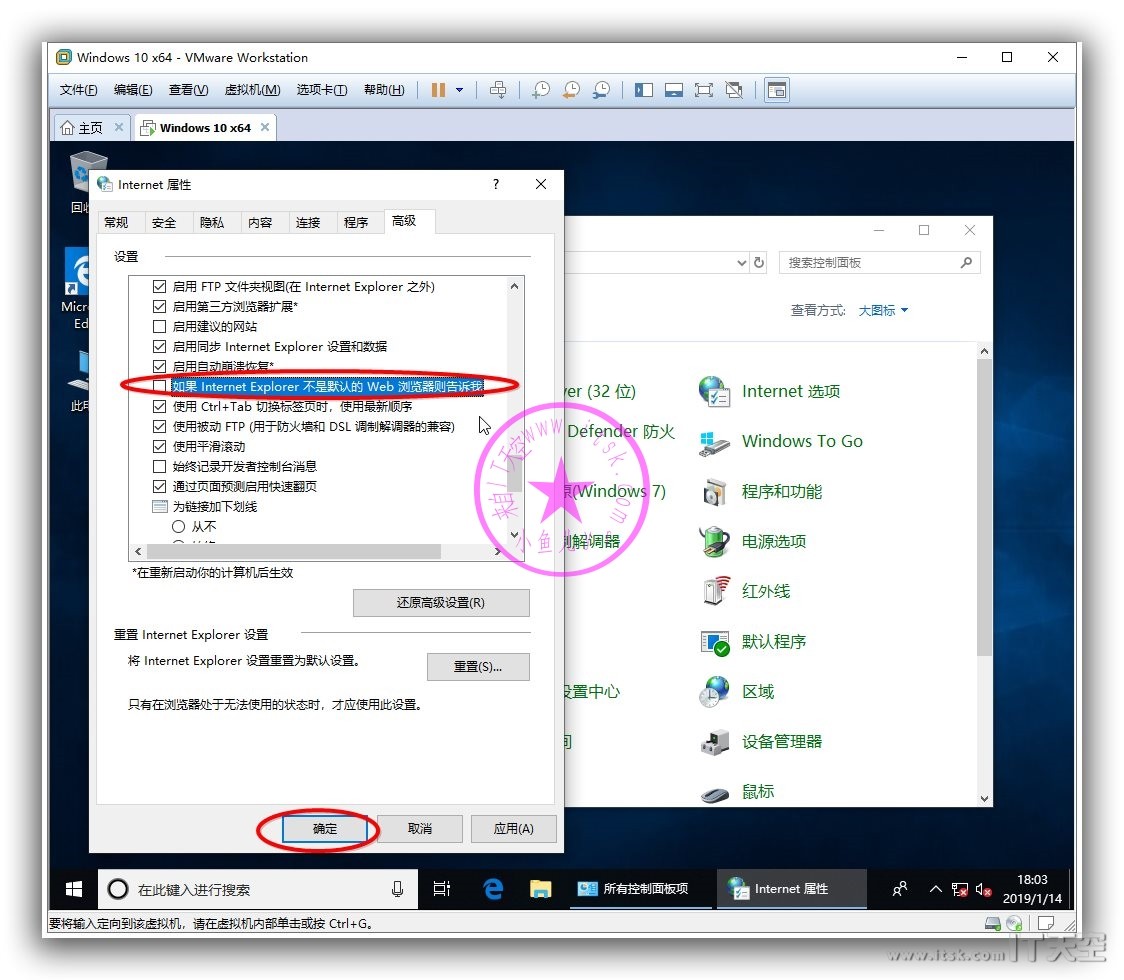Open 程序和功能 in Control Panel
This screenshot has height=980, width=1124.
pyautogui.click(x=761, y=492)
